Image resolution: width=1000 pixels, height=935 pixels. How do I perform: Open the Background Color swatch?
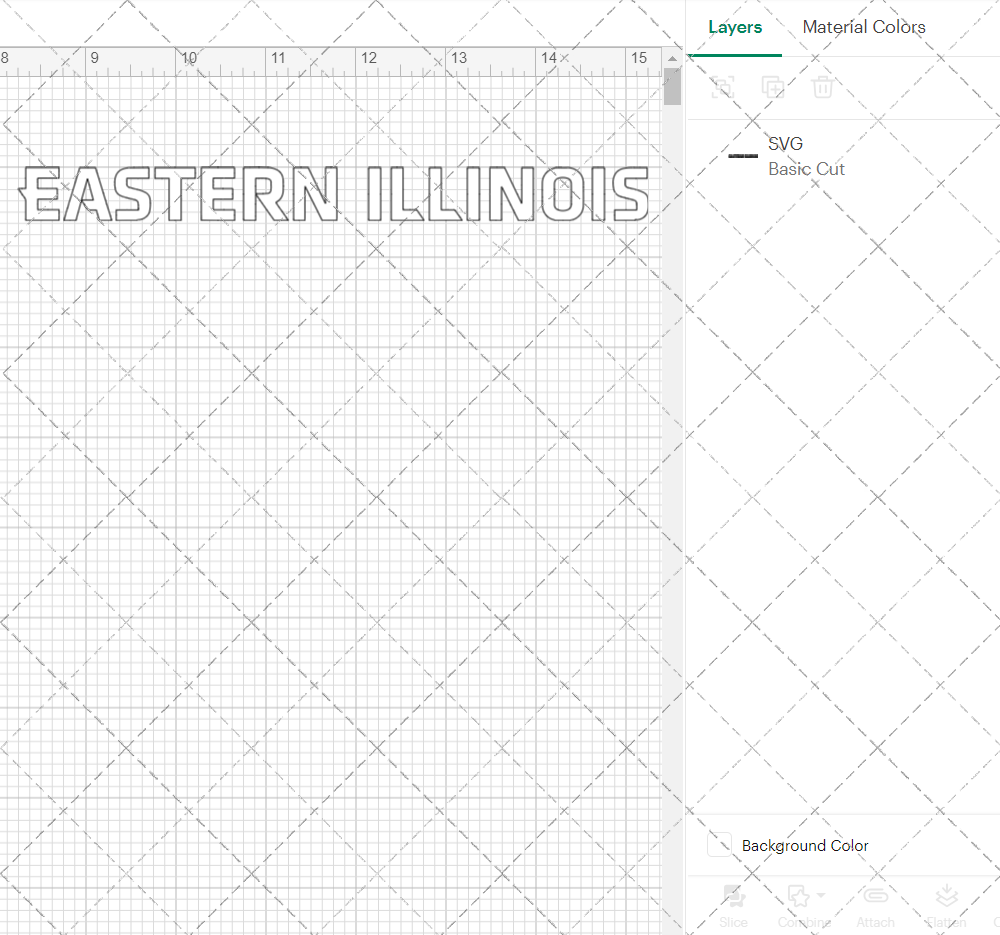[719, 844]
